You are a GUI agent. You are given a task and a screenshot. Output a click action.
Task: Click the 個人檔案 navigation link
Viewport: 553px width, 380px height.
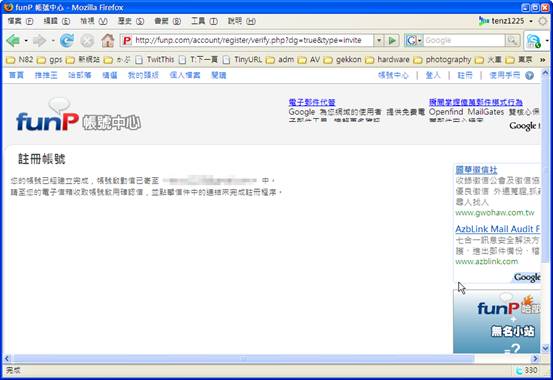tap(185, 75)
